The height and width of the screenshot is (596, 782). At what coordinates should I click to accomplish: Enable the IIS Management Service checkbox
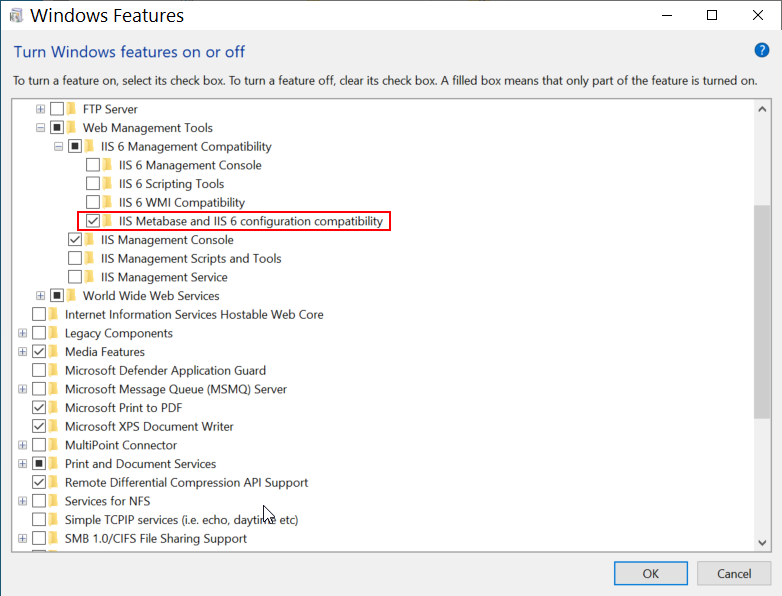pos(75,277)
